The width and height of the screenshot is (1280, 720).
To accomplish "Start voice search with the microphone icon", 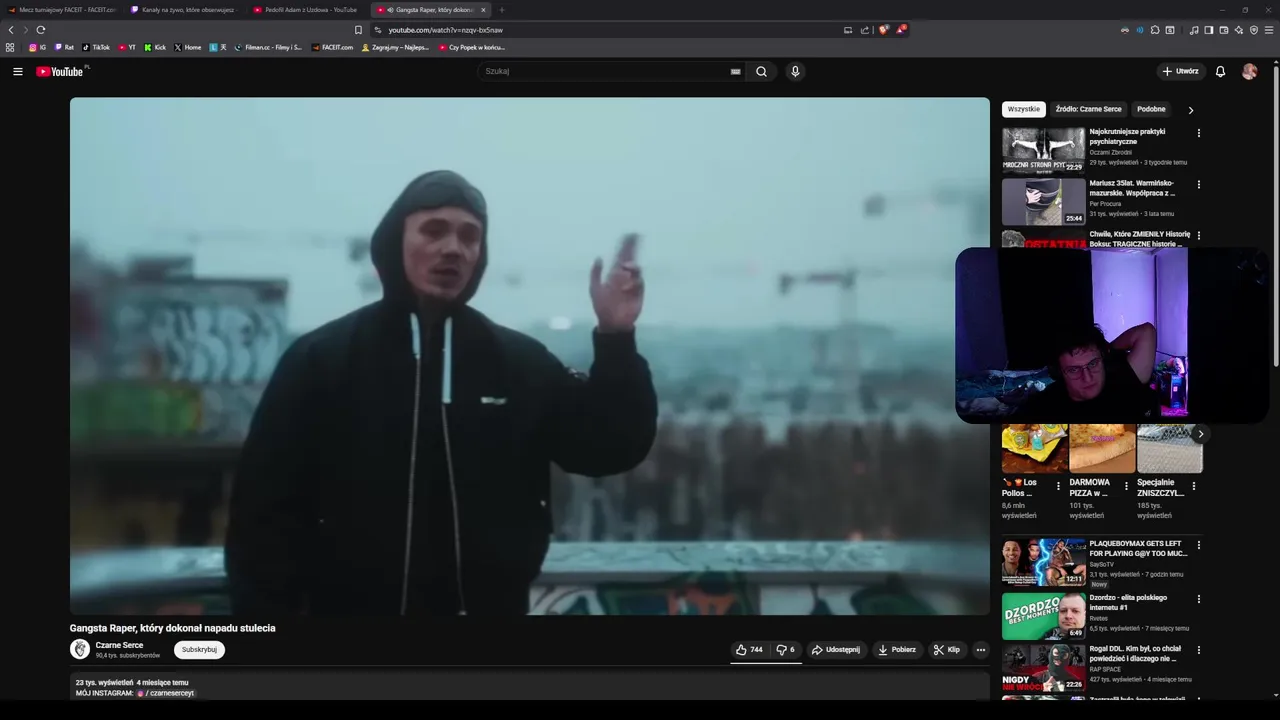I will pyautogui.click(x=795, y=71).
